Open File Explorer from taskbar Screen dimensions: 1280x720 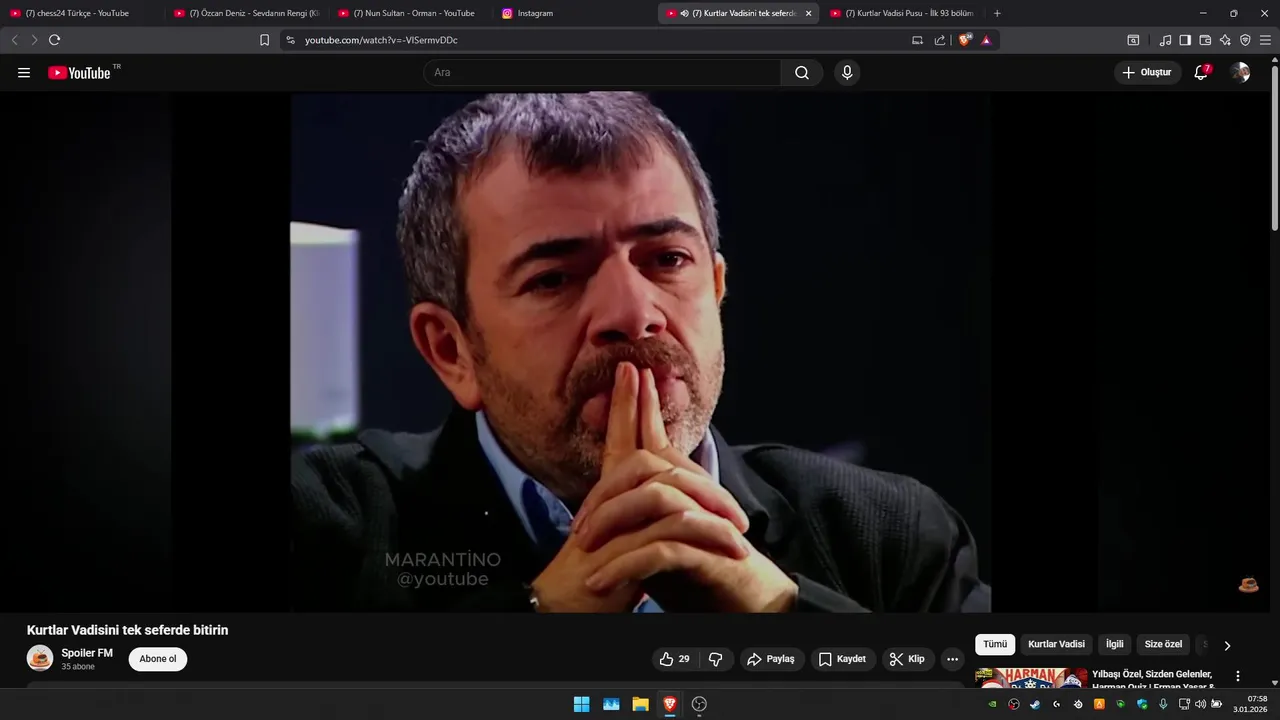(640, 704)
